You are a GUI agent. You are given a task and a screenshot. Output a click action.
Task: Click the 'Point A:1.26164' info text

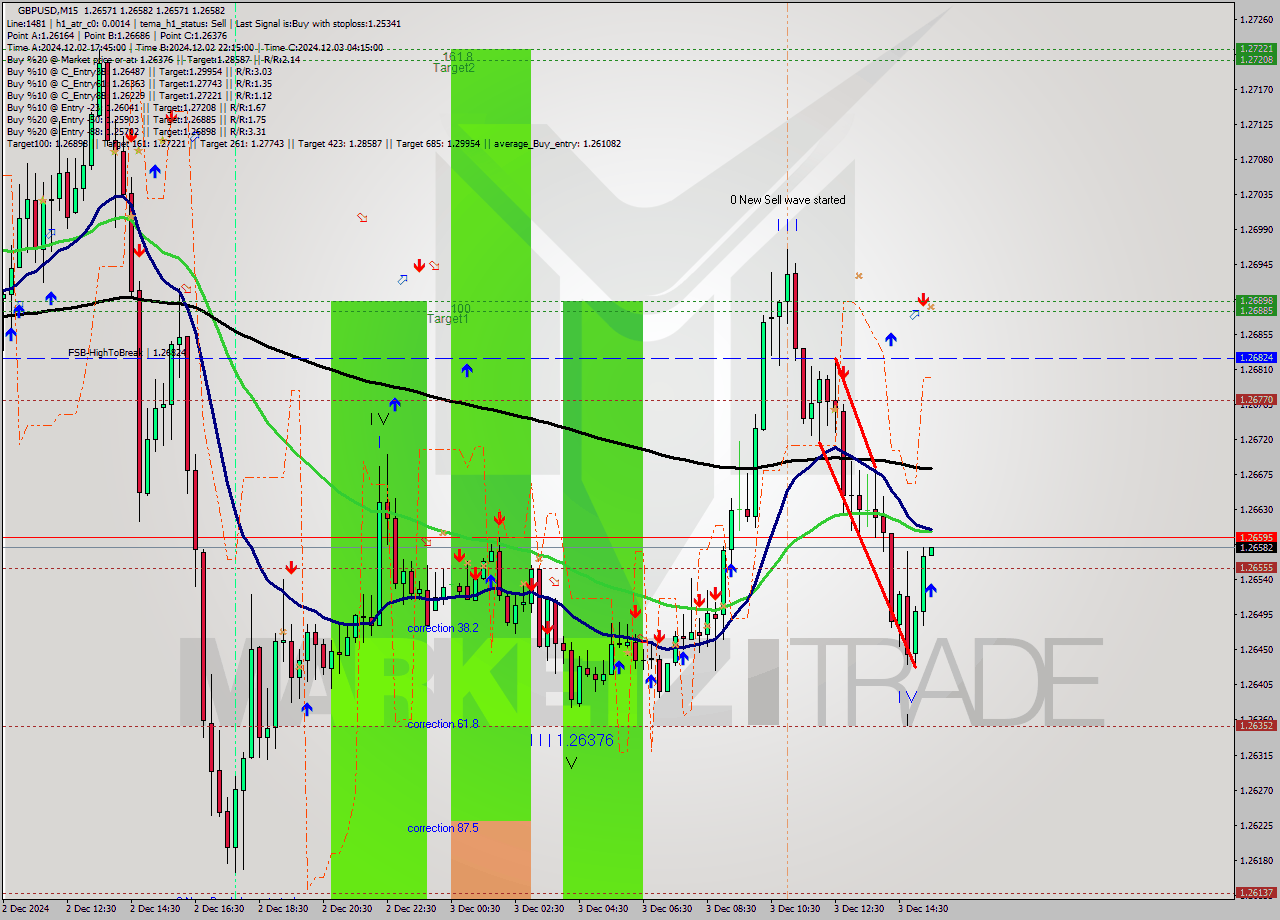click(41, 35)
